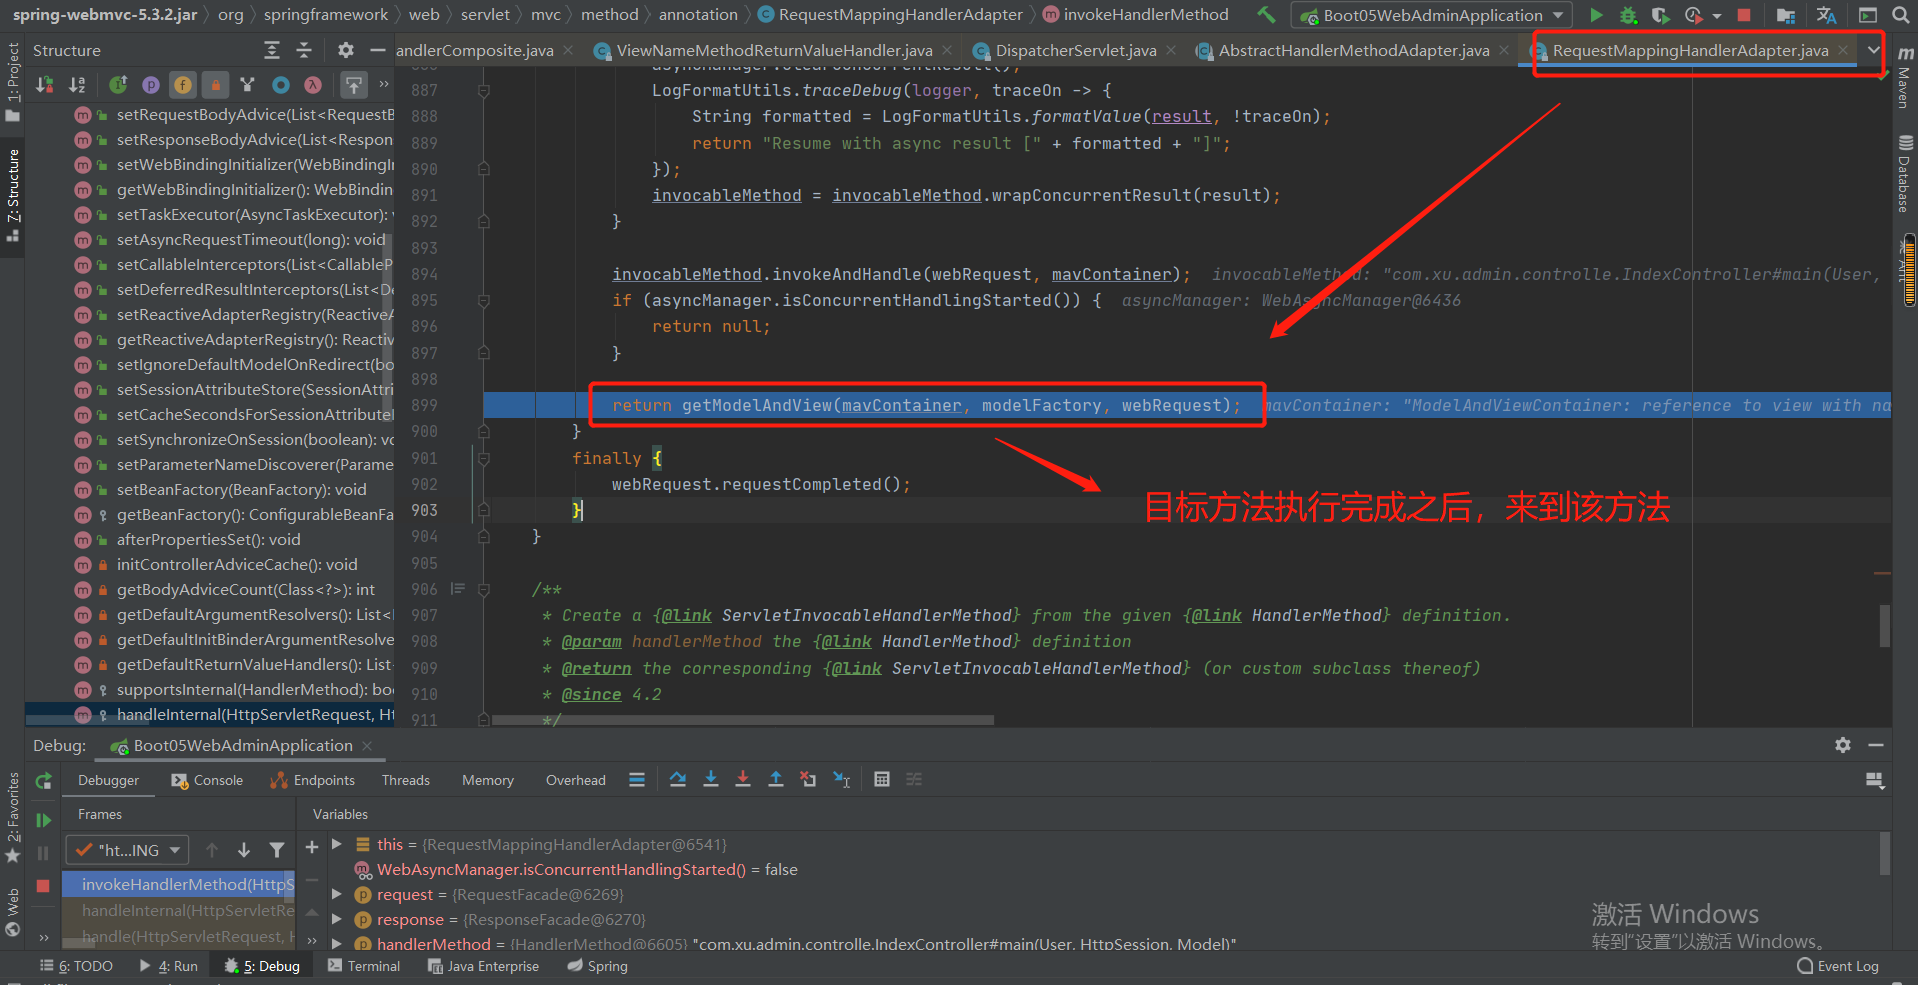Rerun Boot05WebAdminApplication in Debug panel
The height and width of the screenshot is (985, 1918).
(43, 781)
